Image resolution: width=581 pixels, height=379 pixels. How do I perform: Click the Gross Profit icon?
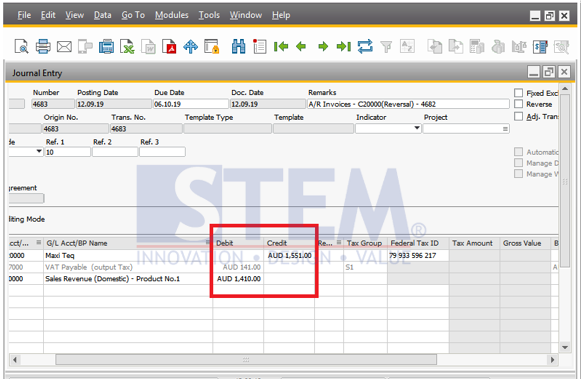(477, 47)
